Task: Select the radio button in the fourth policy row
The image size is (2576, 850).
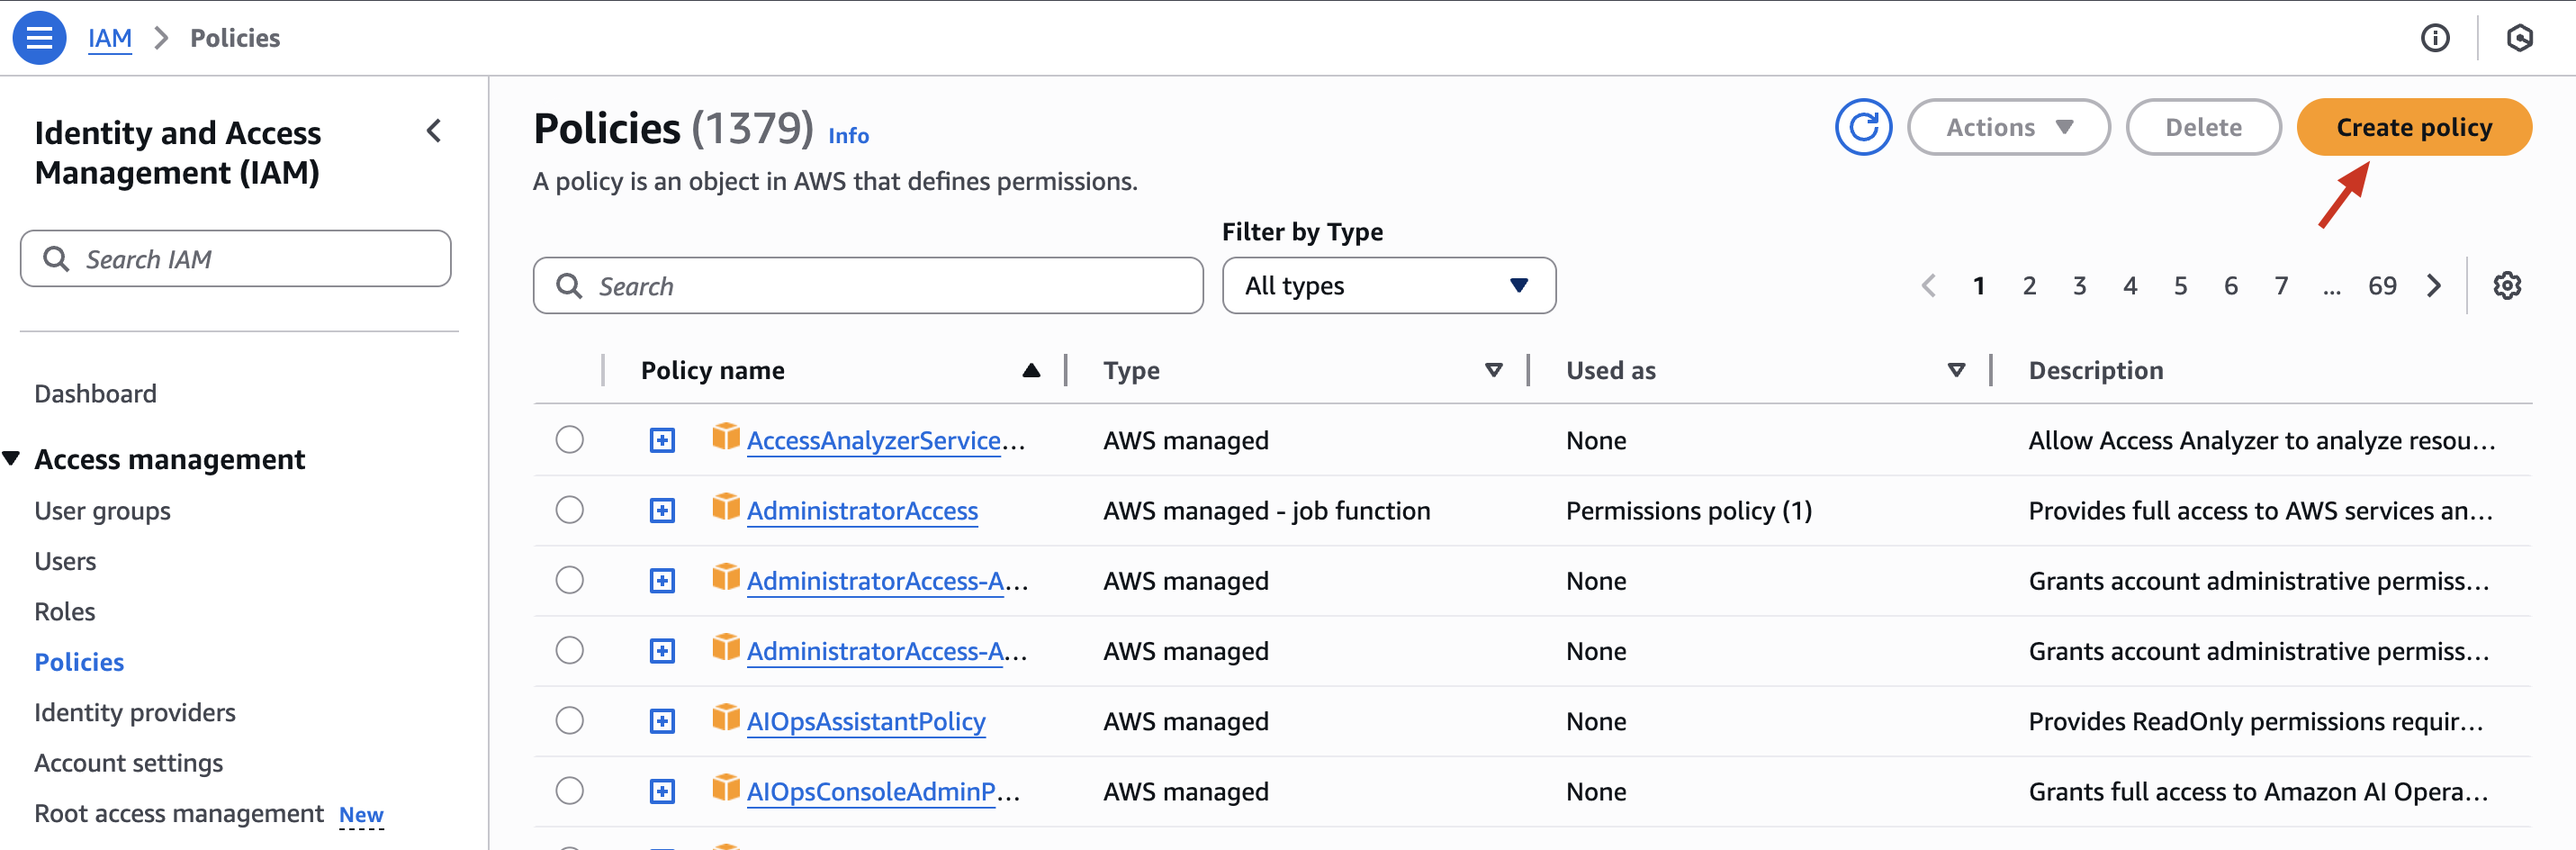Action: tap(569, 650)
